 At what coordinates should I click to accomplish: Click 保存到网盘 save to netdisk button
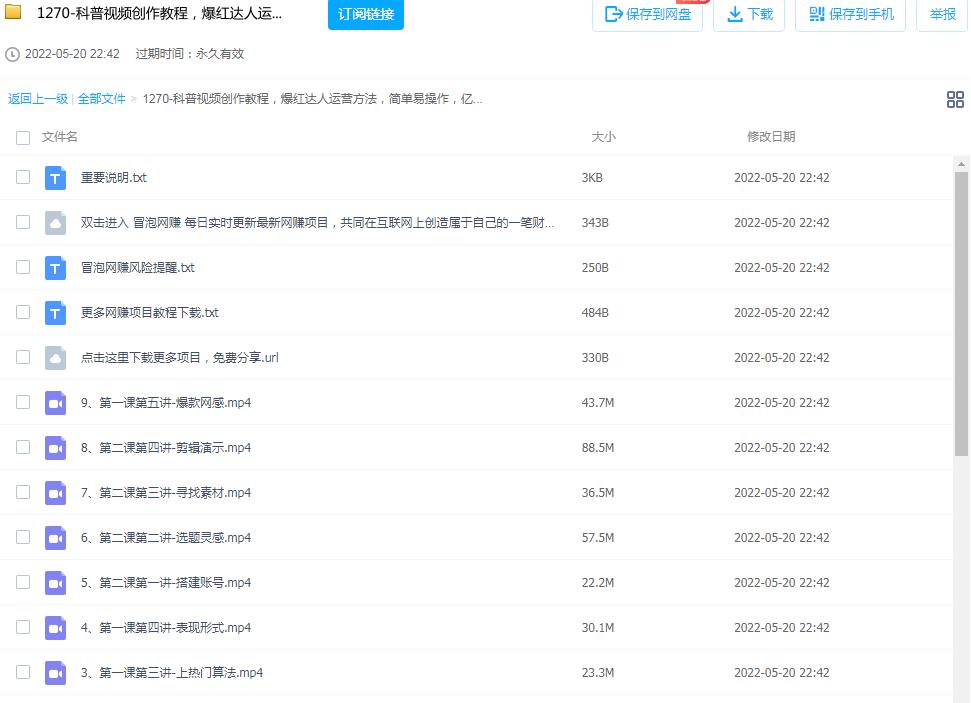pos(647,14)
